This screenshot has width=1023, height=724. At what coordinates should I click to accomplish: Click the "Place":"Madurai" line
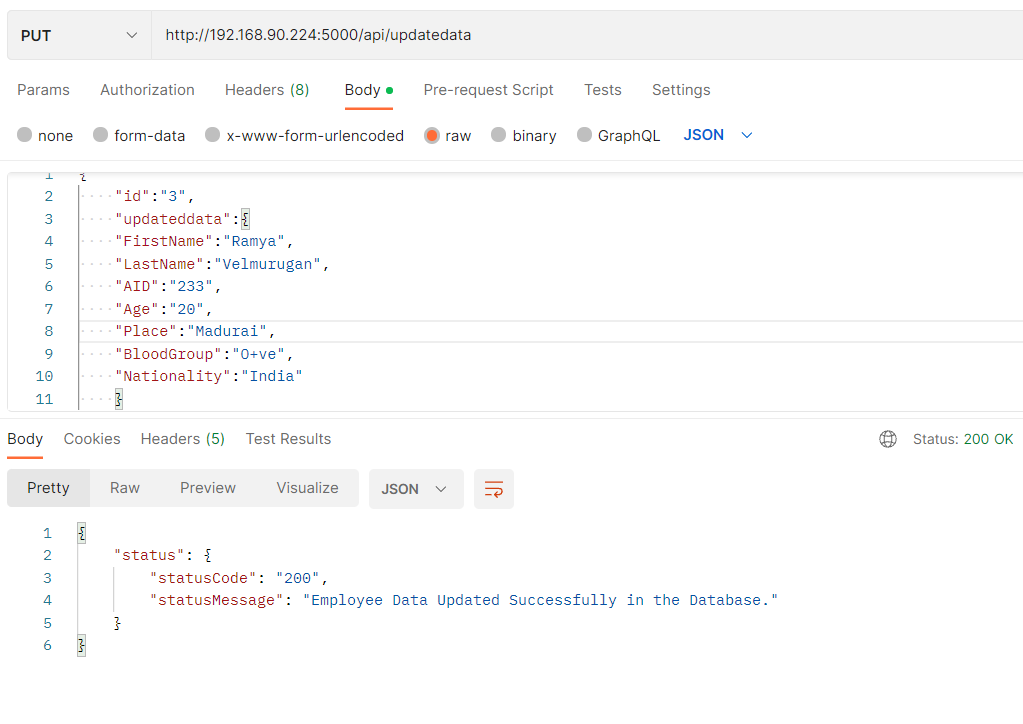[x=195, y=331]
